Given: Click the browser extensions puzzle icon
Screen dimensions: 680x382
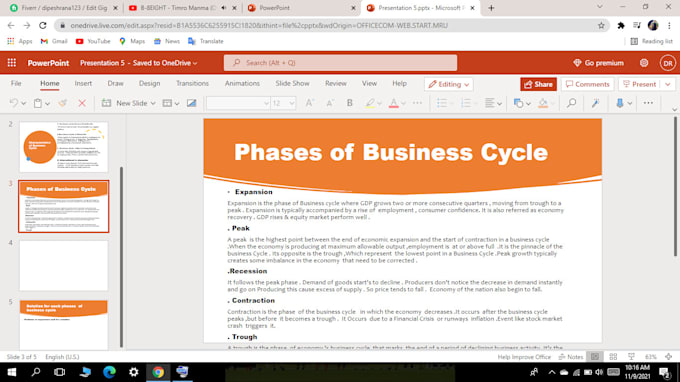Looking at the screenshot, I should tap(621, 26).
